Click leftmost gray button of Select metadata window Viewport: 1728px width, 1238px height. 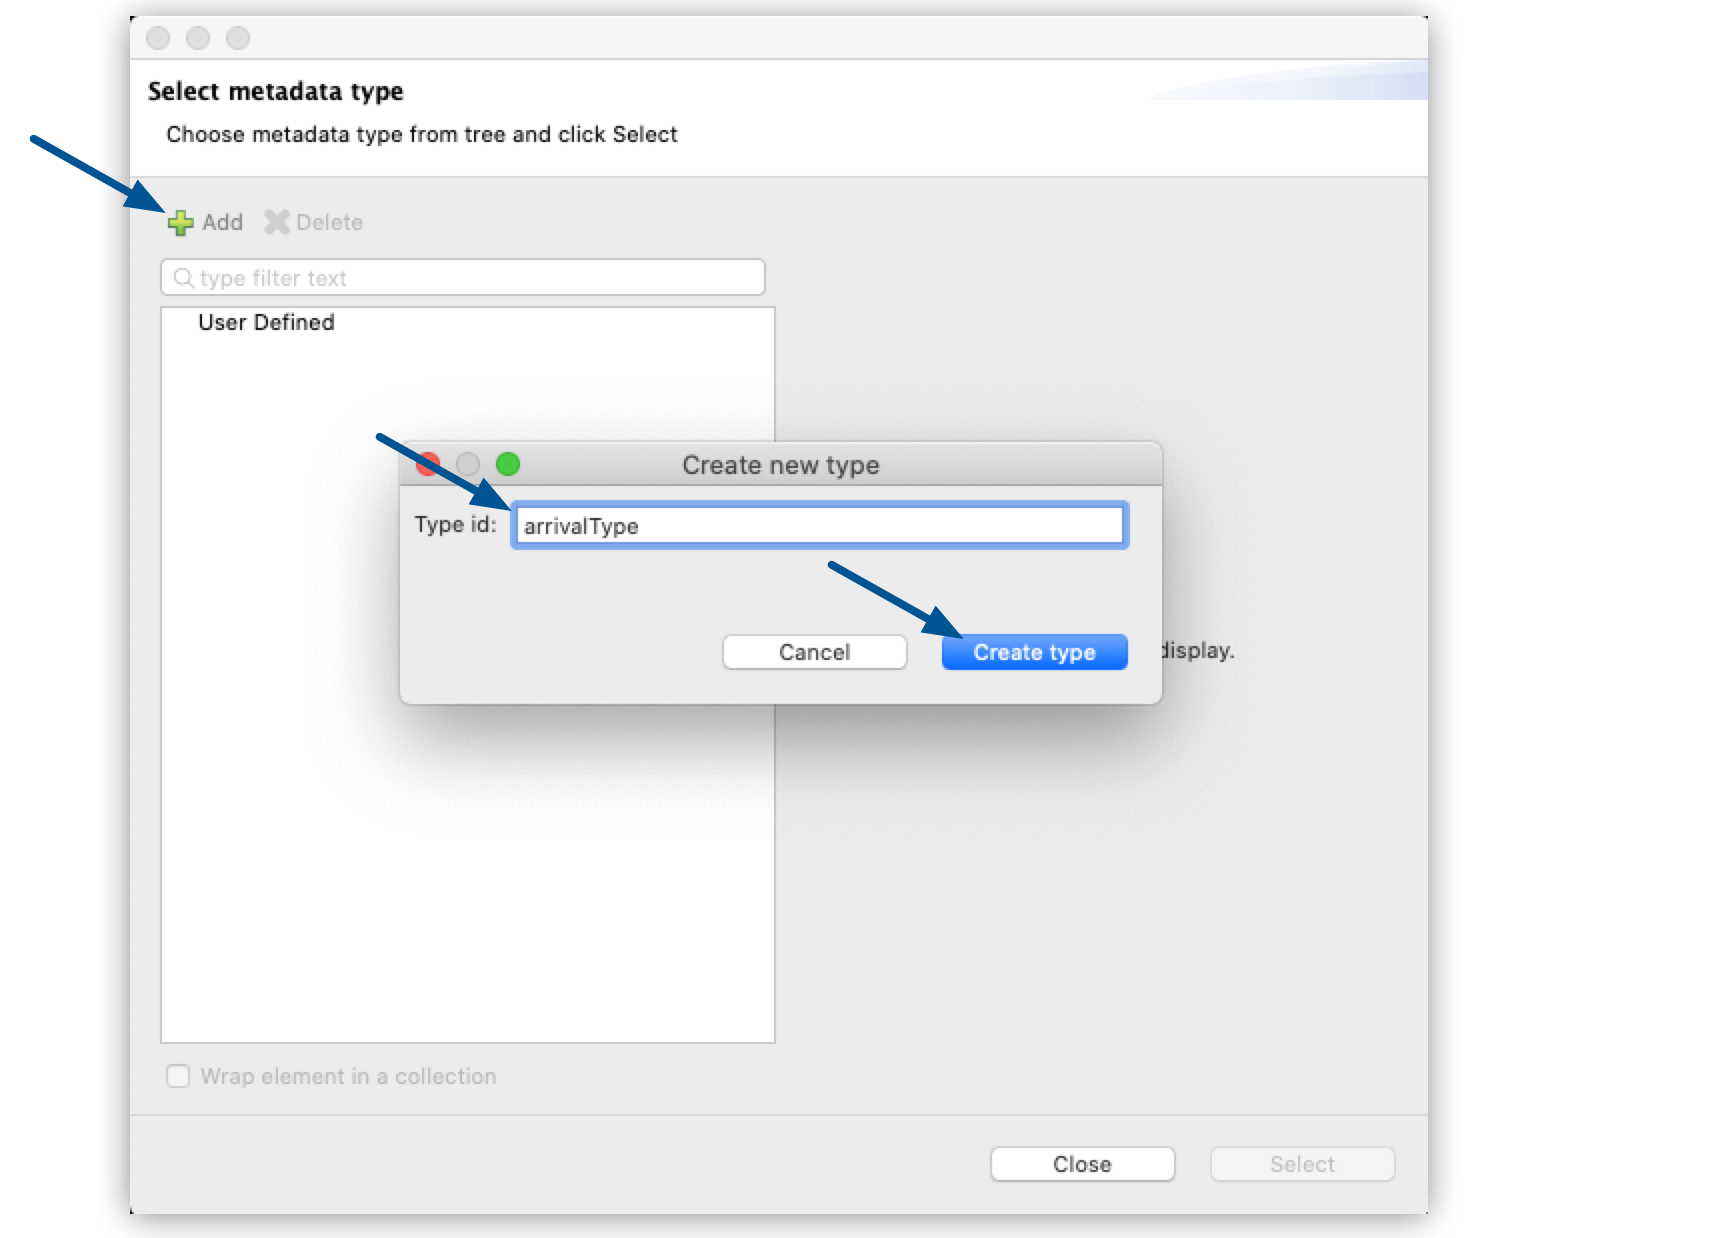(x=158, y=38)
